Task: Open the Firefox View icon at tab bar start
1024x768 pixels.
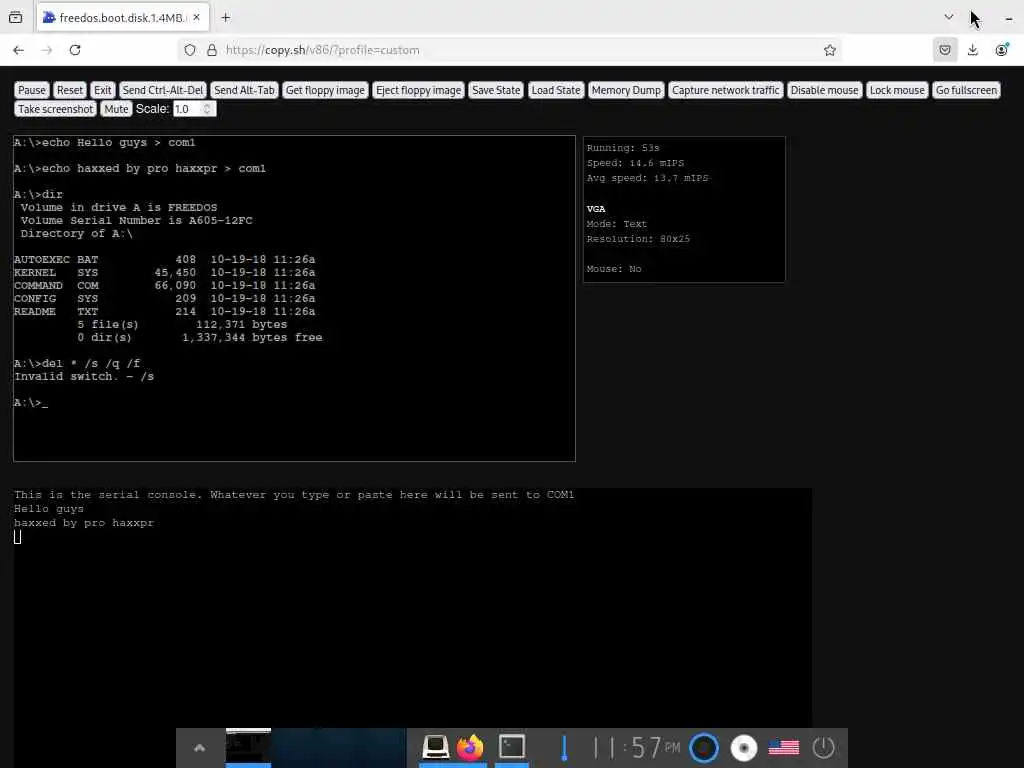Action: (16, 18)
